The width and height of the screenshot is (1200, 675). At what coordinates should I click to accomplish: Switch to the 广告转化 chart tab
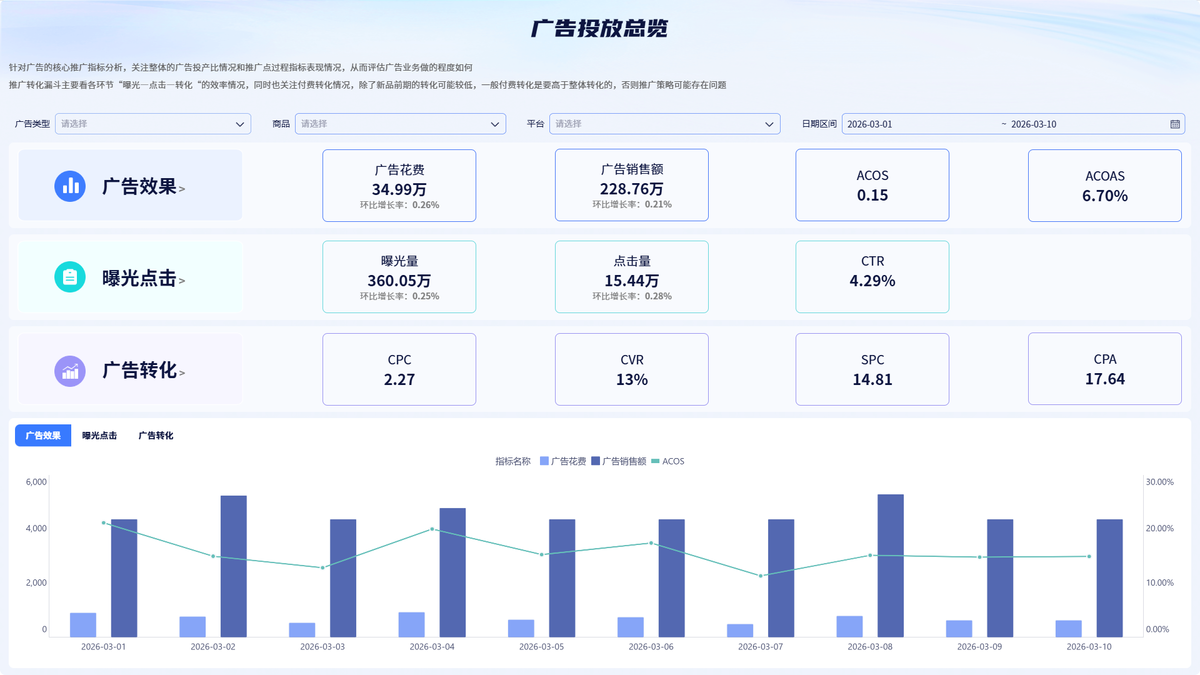click(156, 436)
